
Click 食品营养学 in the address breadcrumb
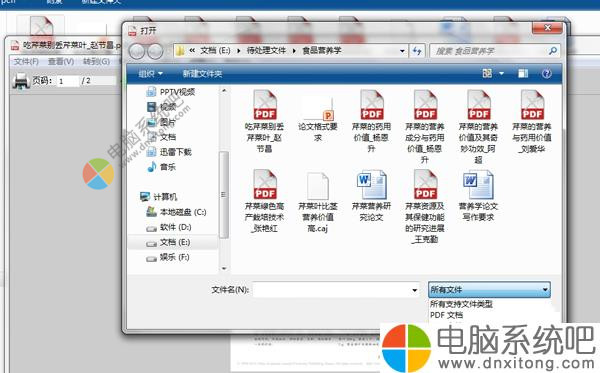(x=321, y=50)
